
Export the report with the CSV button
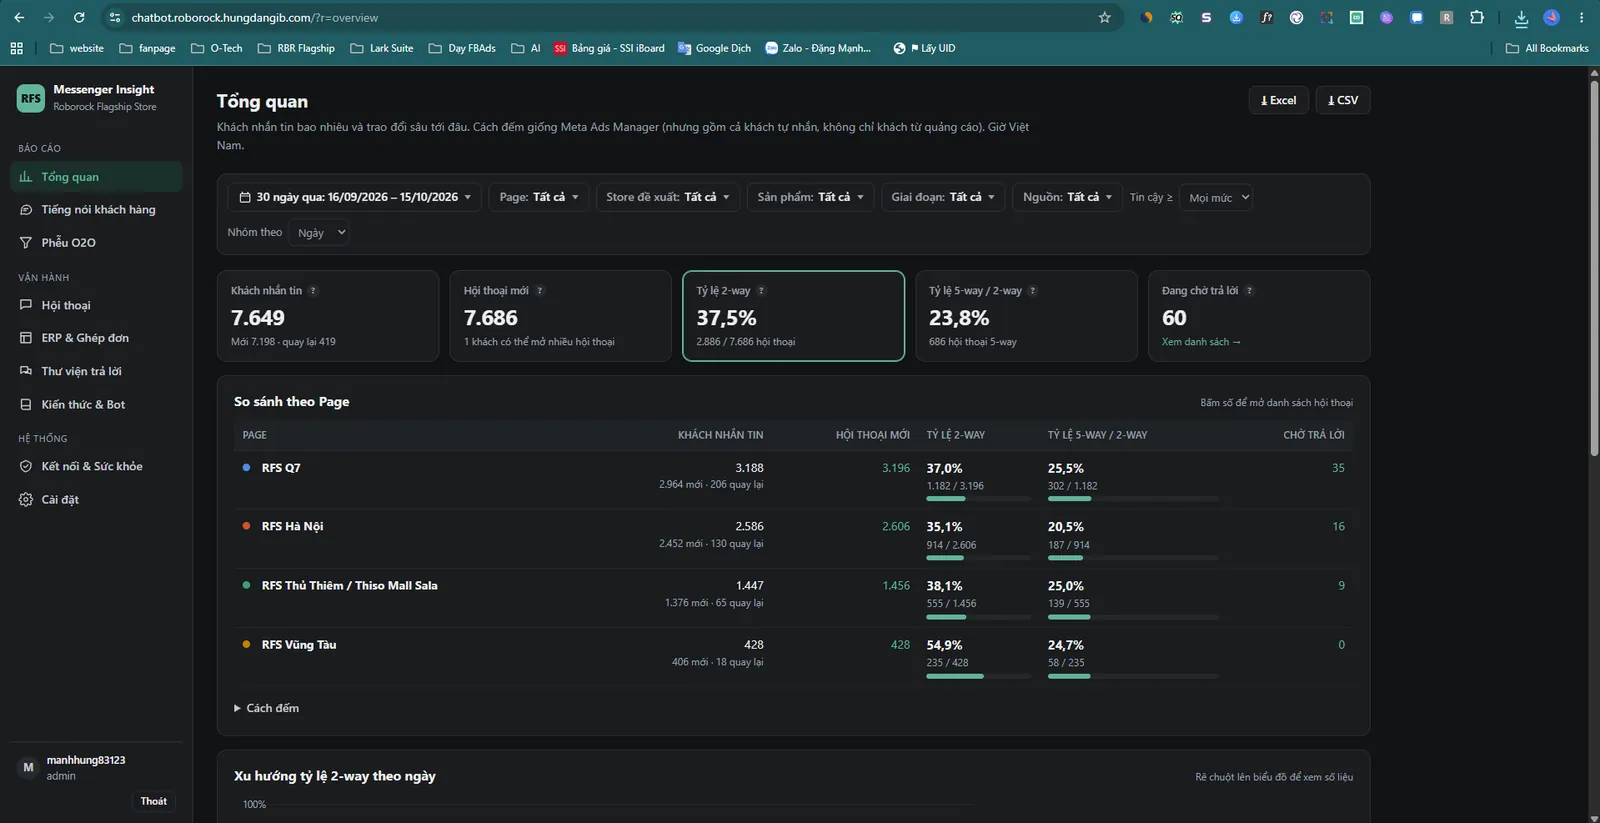(x=1343, y=100)
